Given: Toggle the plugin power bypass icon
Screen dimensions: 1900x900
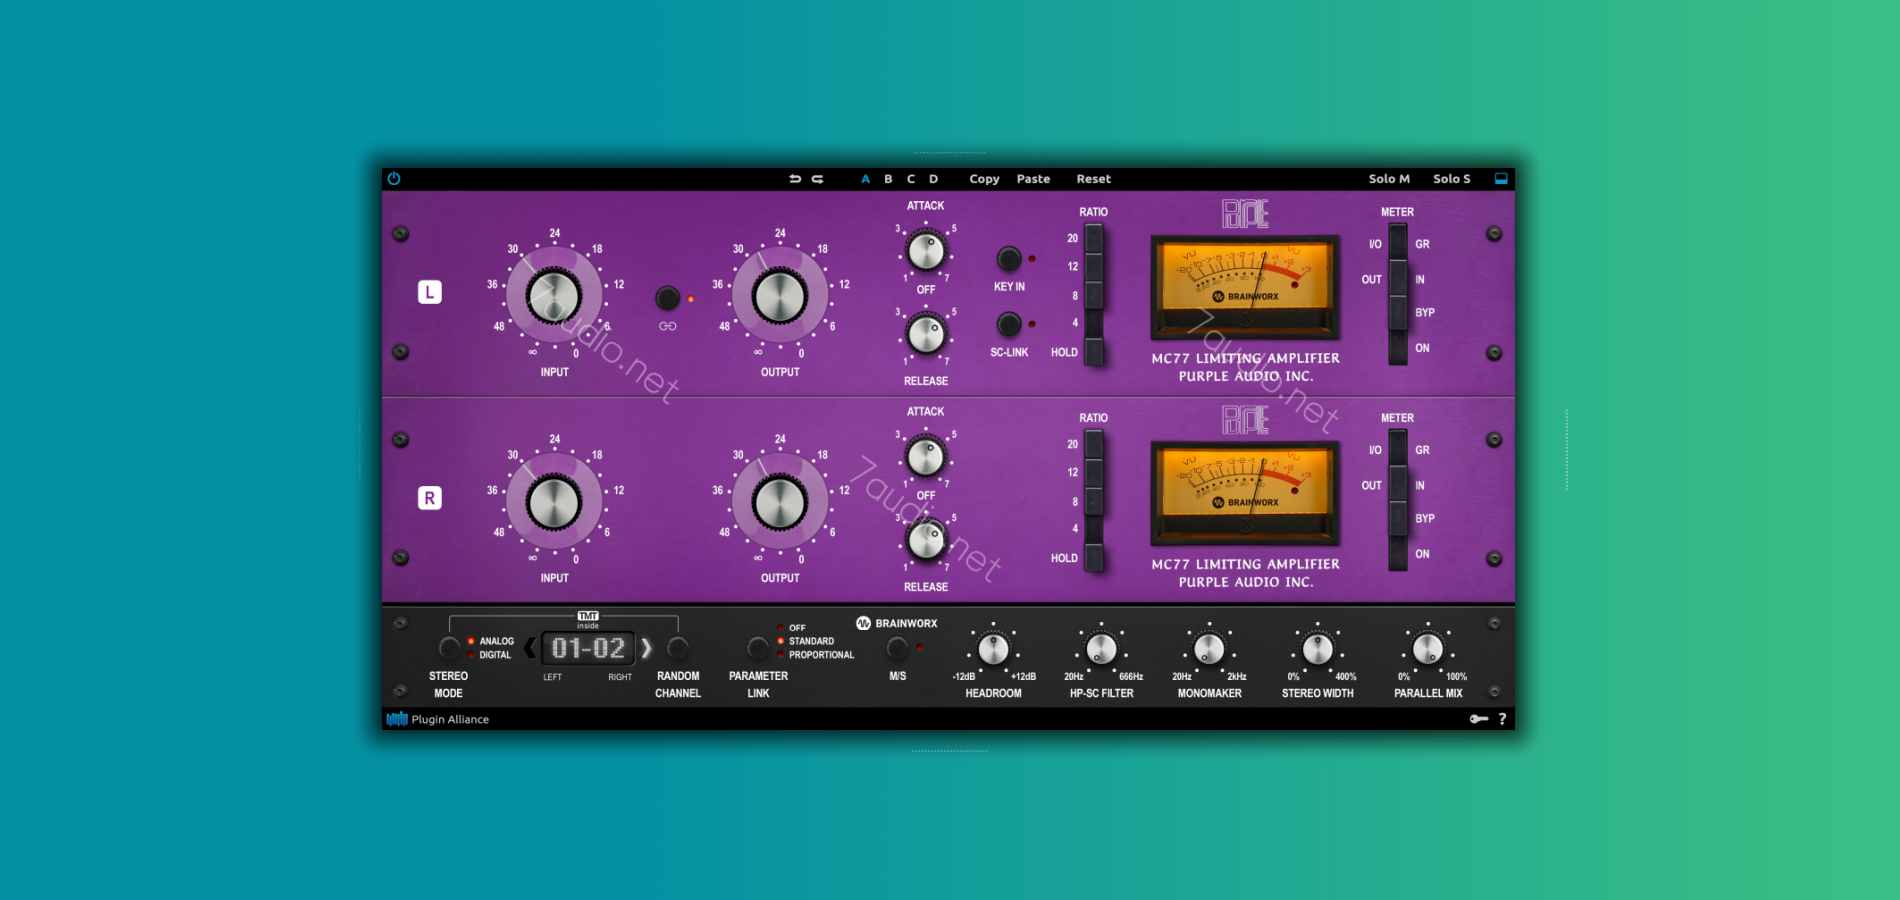Looking at the screenshot, I should 394,179.
